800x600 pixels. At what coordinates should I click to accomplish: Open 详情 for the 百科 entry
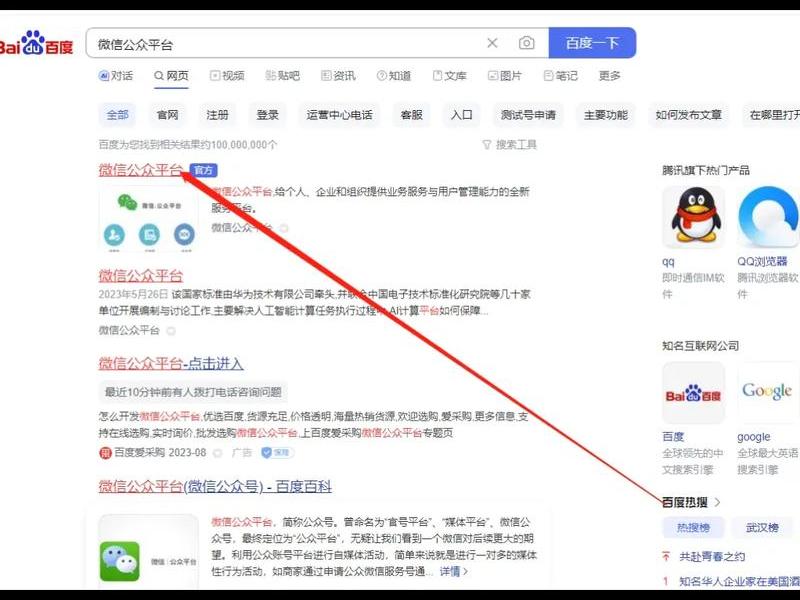click(x=454, y=571)
